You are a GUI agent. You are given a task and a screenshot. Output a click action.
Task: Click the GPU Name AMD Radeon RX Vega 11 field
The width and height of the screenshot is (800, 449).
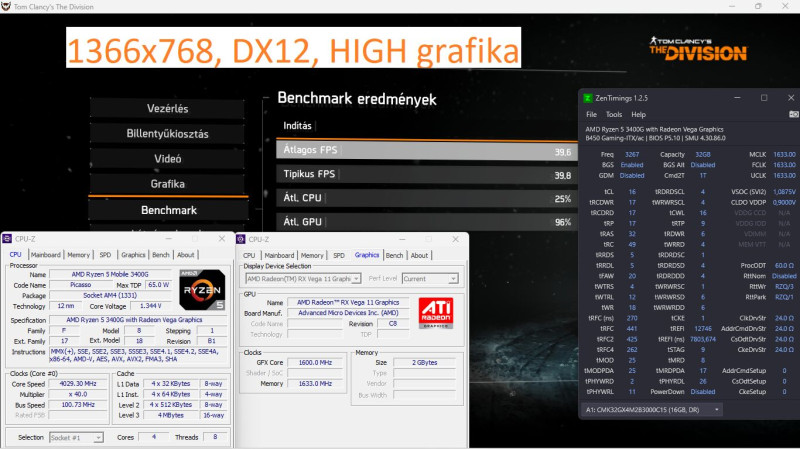[x=348, y=303]
